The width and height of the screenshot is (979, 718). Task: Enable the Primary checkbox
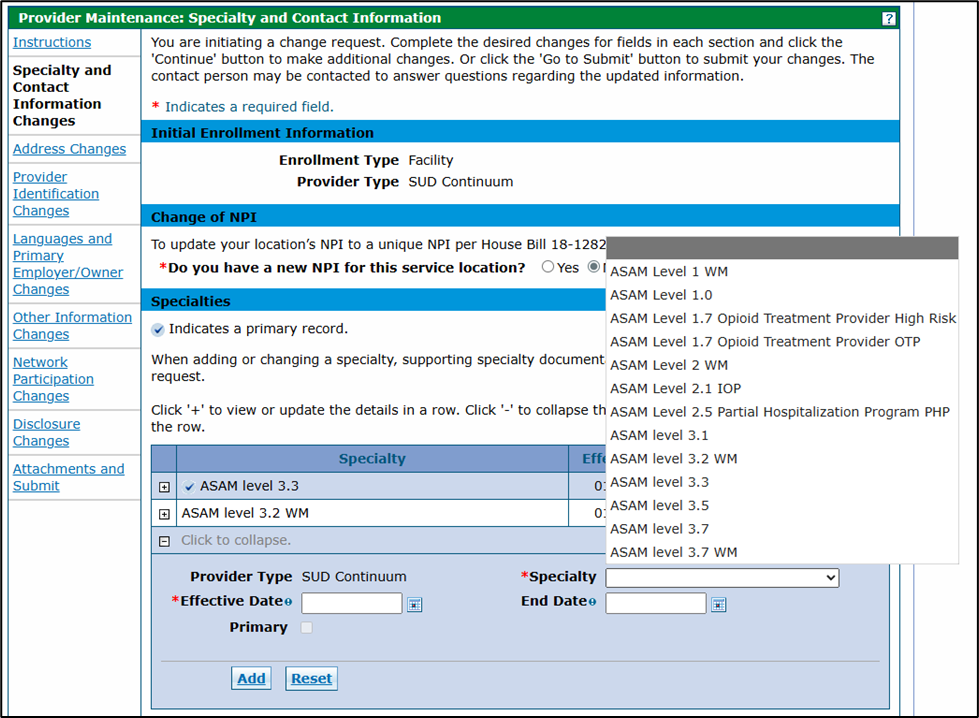(x=309, y=627)
